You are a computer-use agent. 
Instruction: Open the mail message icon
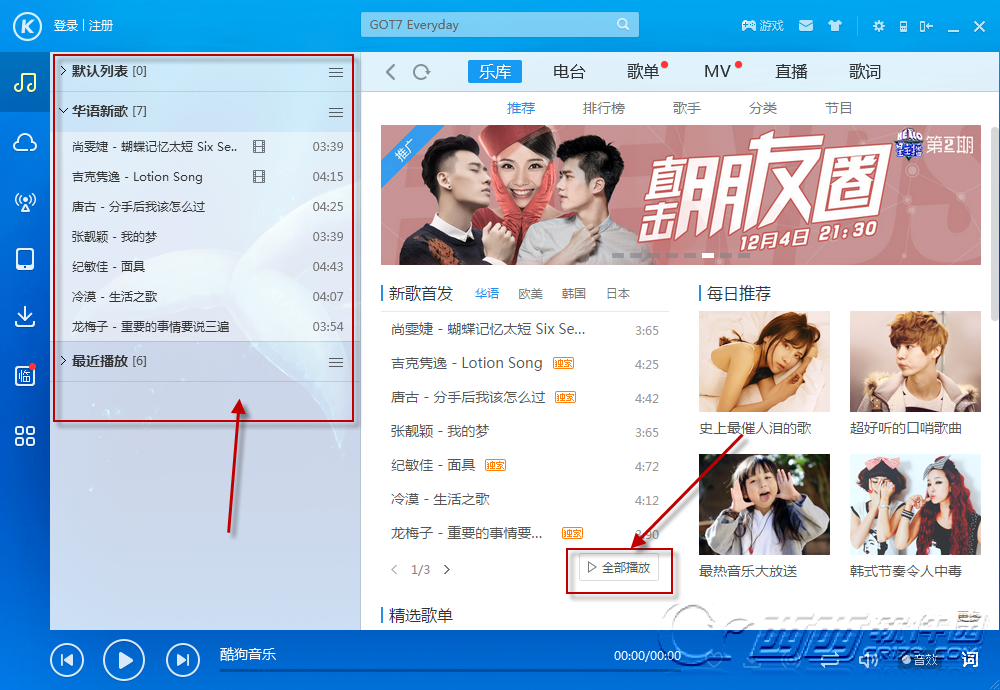(x=806, y=26)
